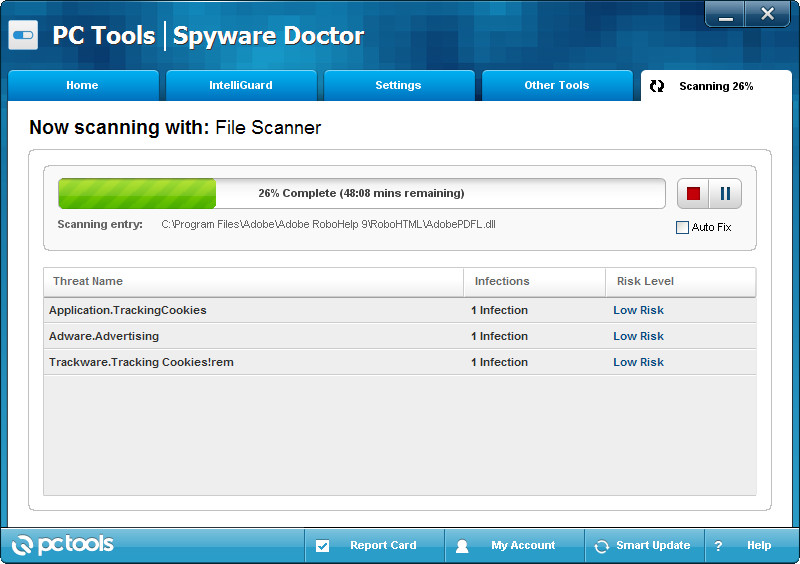Sort by the Infections column header
Screen dimensions: 800x564
point(535,281)
